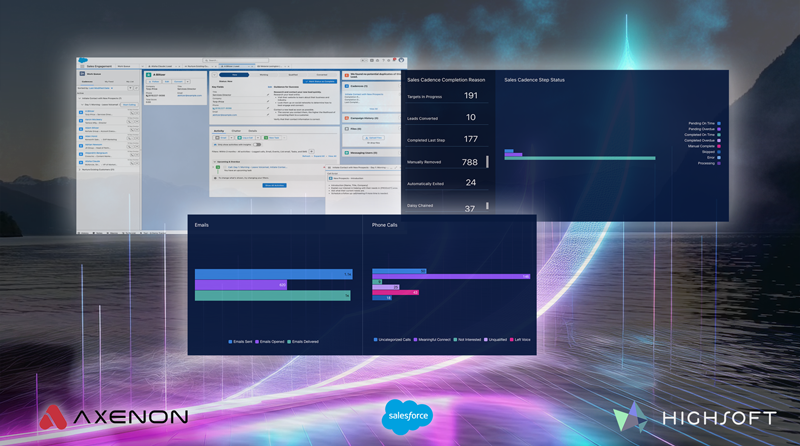Click the Highsoft logo at bottom right
This screenshot has height=446, width=800.
click(x=695, y=418)
